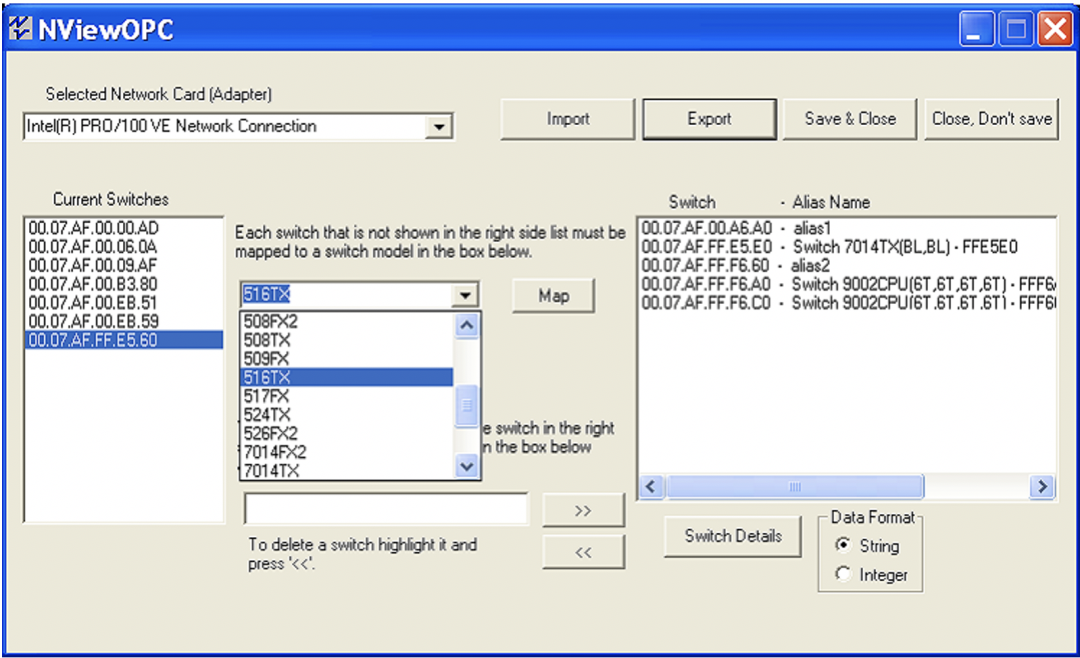The width and height of the screenshot is (1080, 658).
Task: Open Switch Details
Action: click(733, 536)
